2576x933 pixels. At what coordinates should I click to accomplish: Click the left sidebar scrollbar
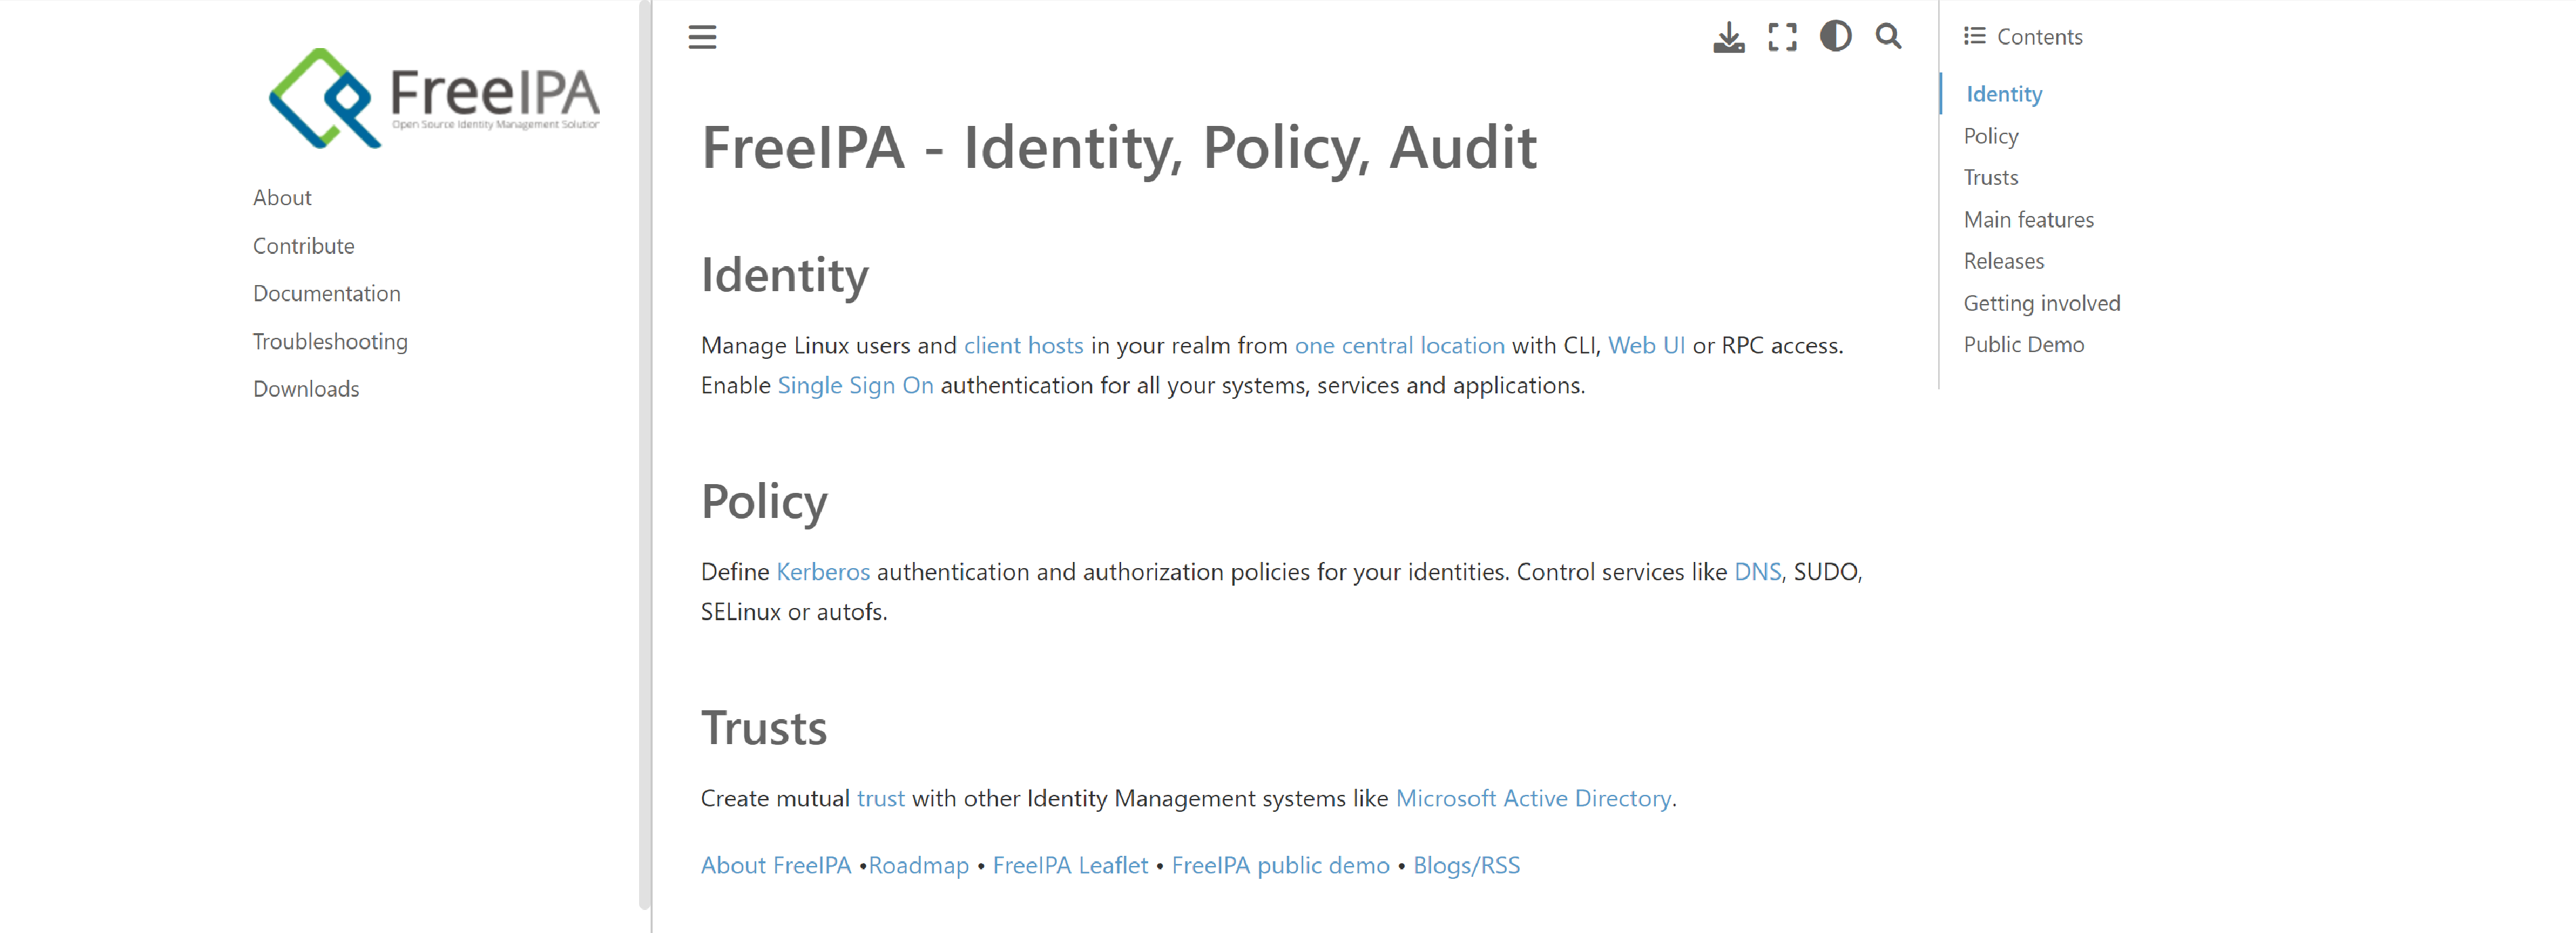coord(644,455)
